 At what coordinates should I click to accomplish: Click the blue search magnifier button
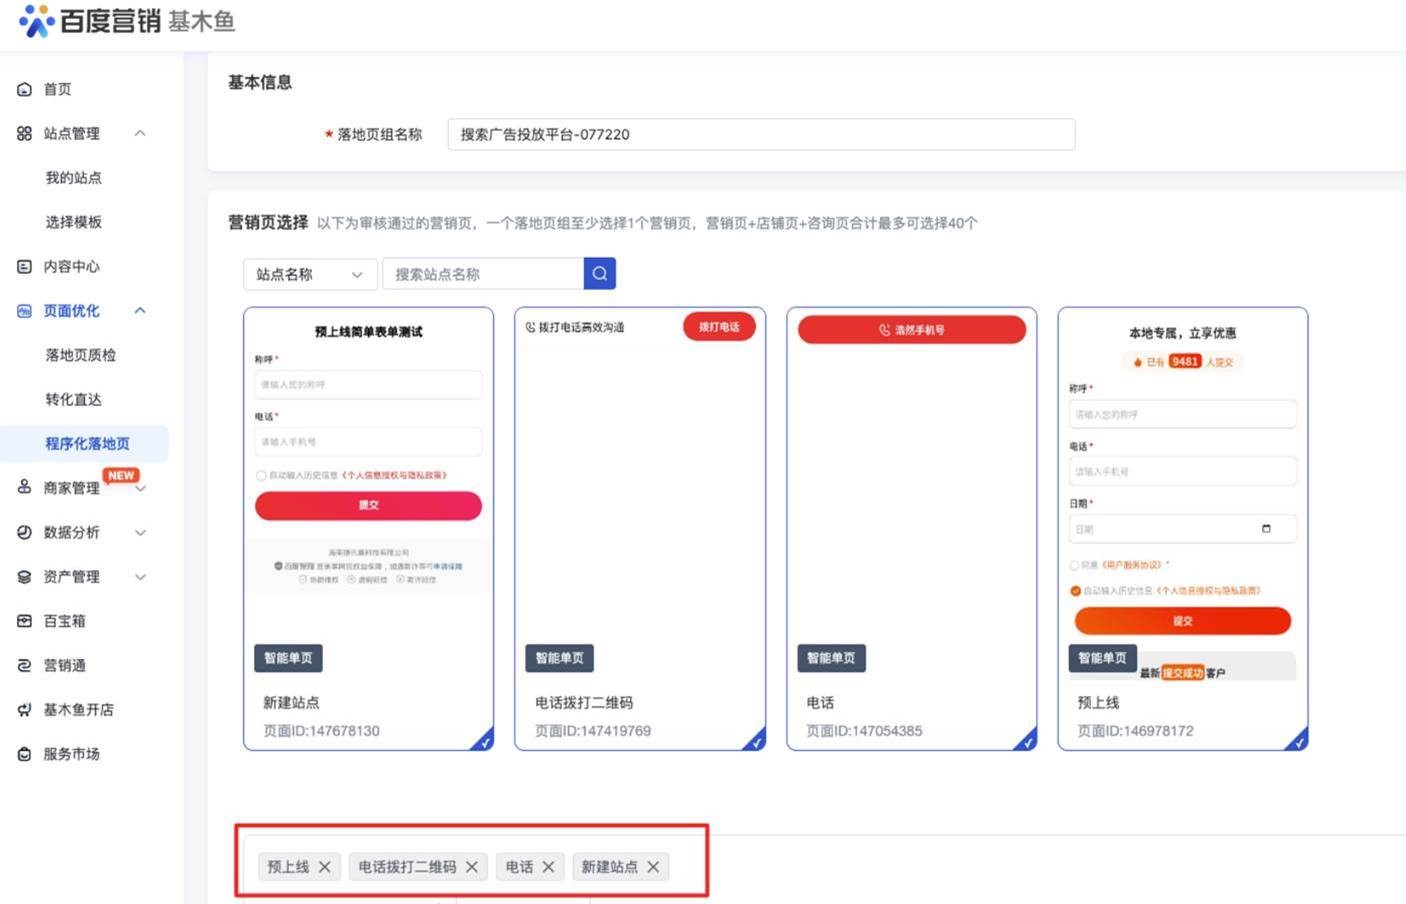pyautogui.click(x=599, y=273)
